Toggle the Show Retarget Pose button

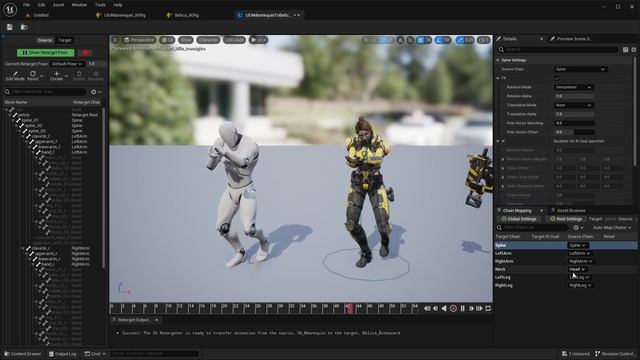46,53
